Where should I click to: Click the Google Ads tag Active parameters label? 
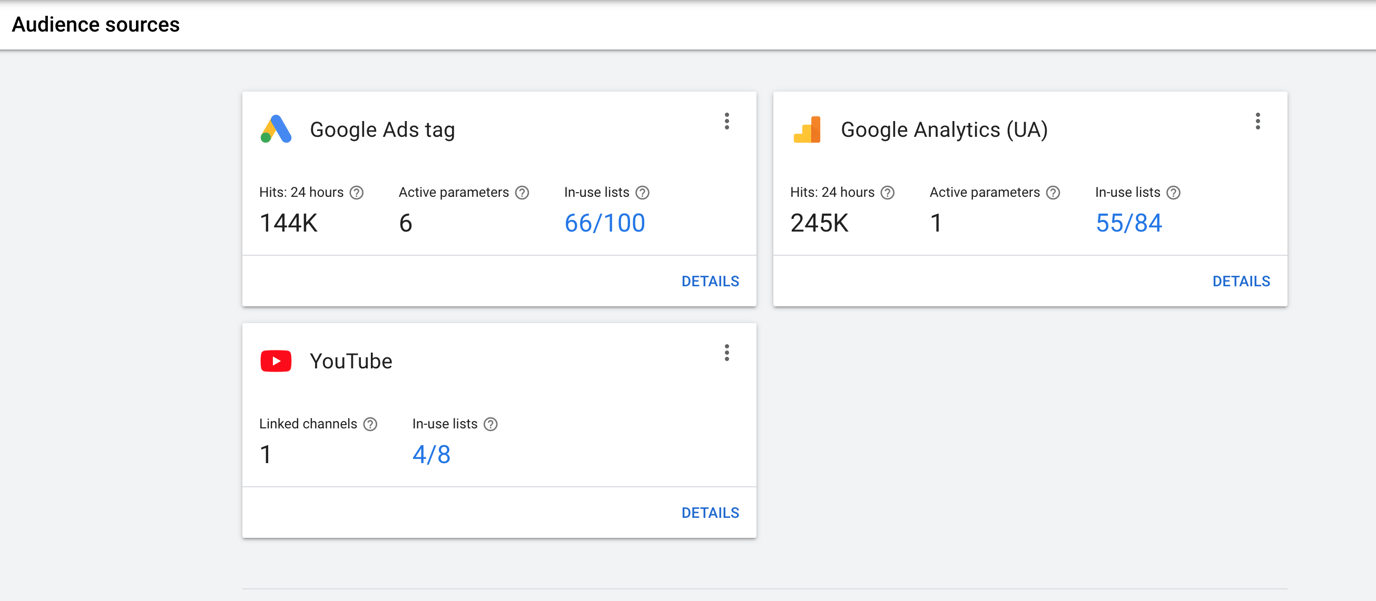[454, 192]
